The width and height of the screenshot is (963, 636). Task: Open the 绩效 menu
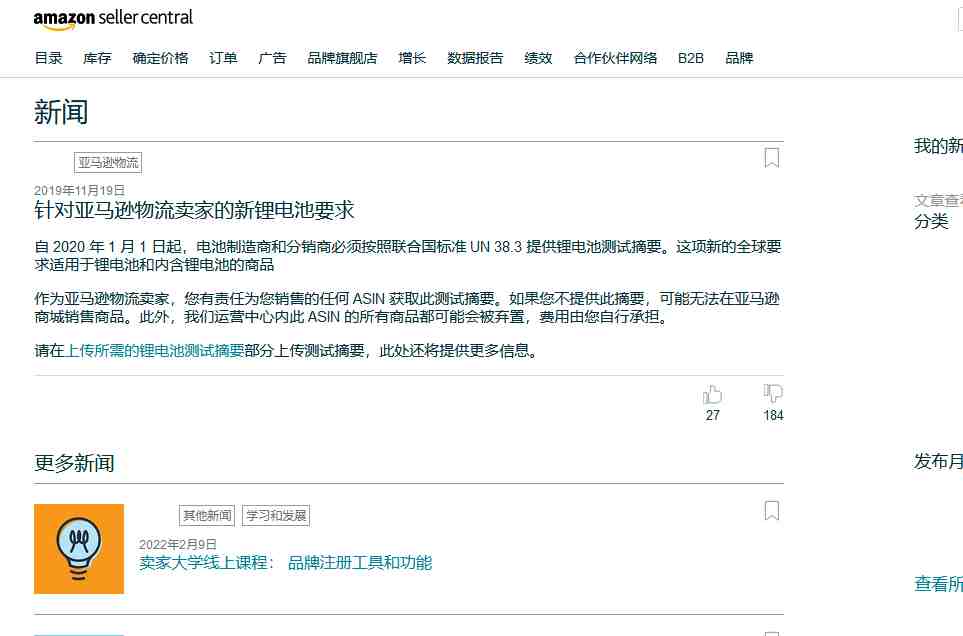(538, 58)
